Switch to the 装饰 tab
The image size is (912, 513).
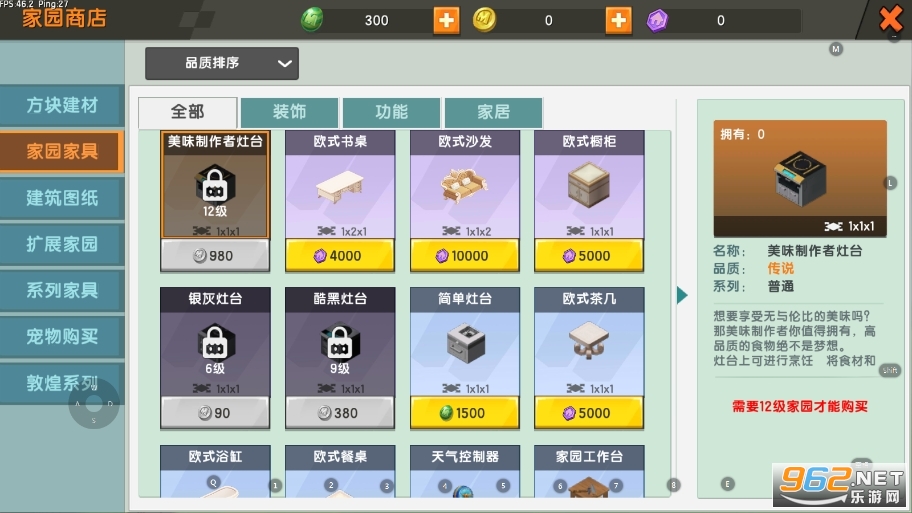[x=289, y=112]
